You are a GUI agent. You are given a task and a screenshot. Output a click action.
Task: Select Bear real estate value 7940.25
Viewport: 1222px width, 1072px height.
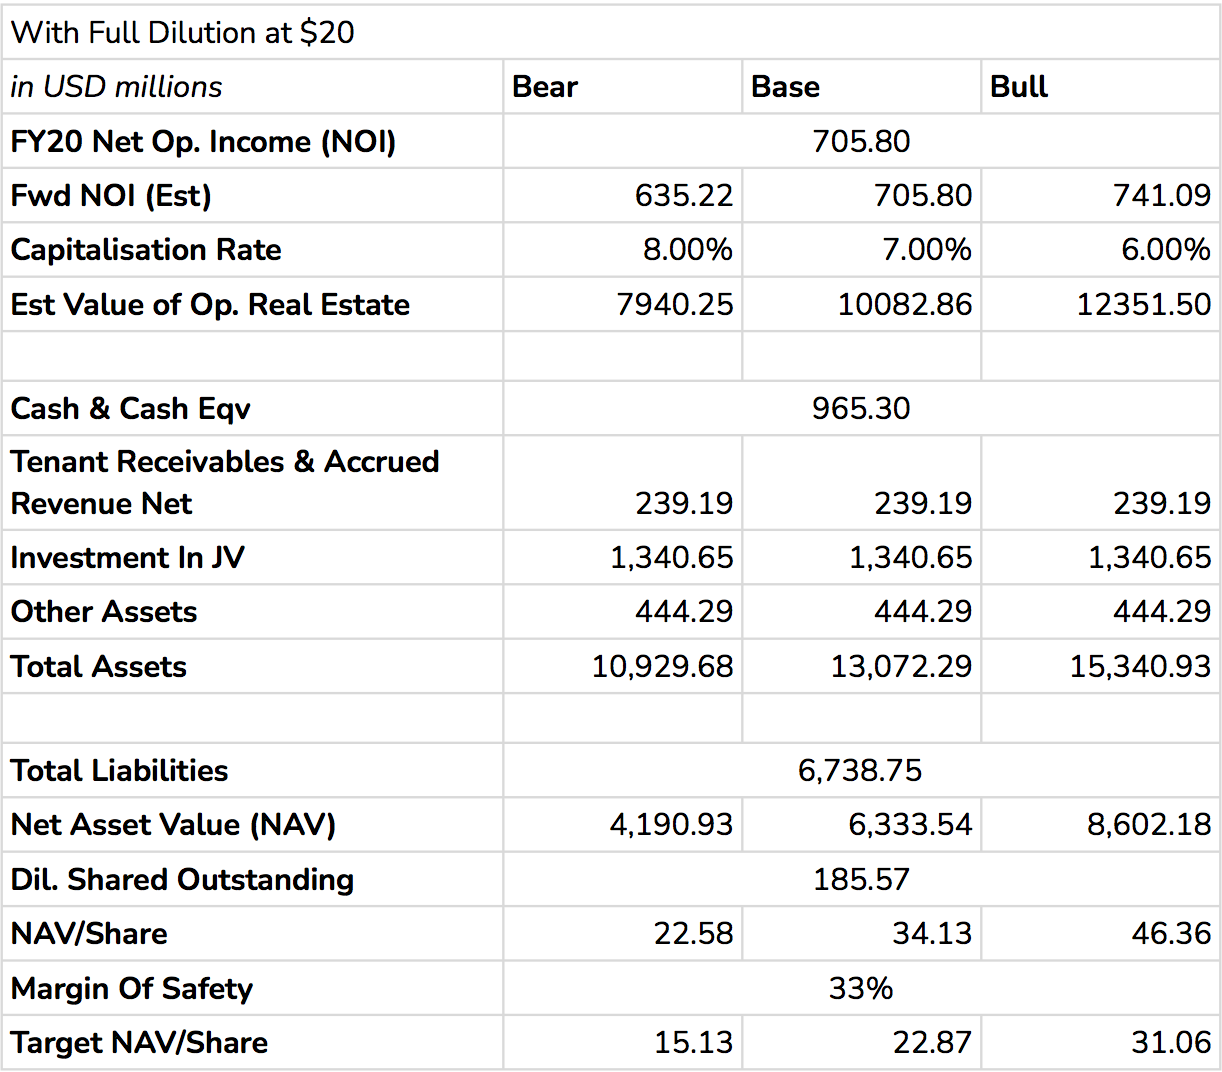pyautogui.click(x=622, y=304)
